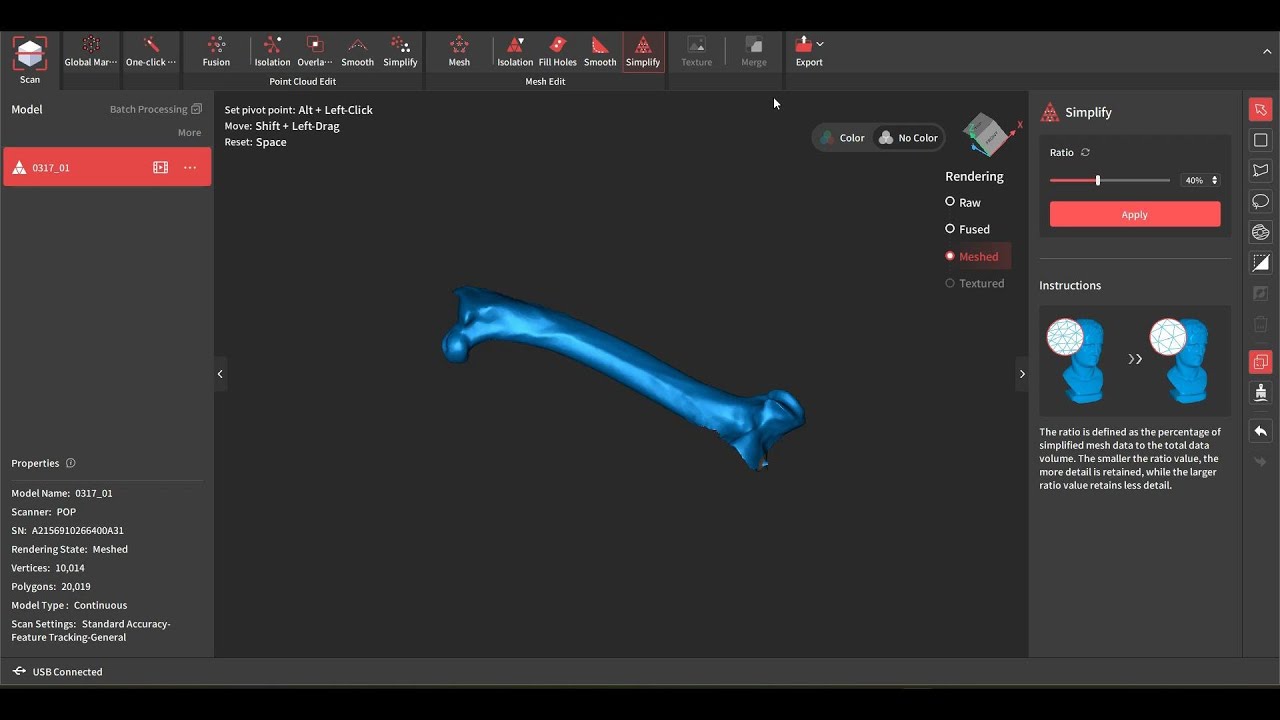
Task: Click the frame icon on 0317_01
Action: pyautogui.click(x=160, y=168)
